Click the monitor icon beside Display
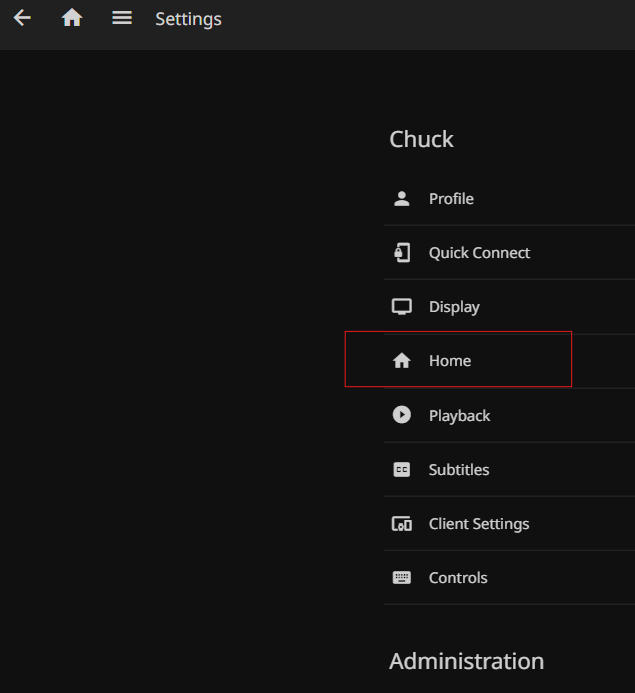The image size is (635, 693). (x=402, y=307)
